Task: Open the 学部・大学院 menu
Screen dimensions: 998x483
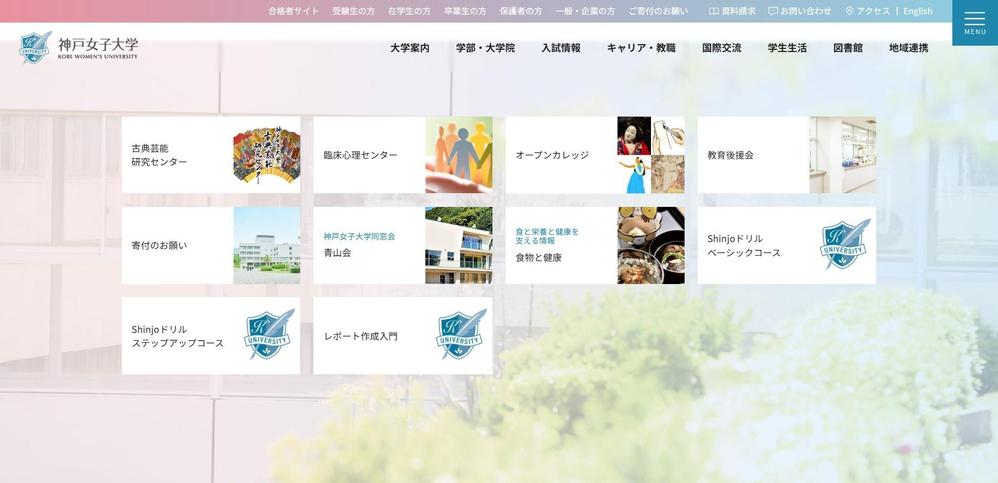Action: [x=485, y=48]
